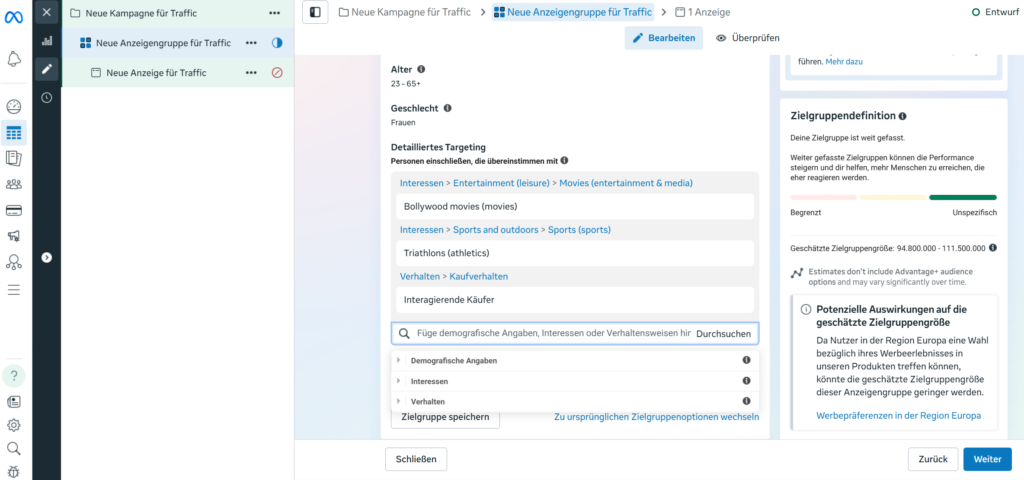Click the Weiter button
The height and width of the screenshot is (480, 1024).
coord(987,459)
